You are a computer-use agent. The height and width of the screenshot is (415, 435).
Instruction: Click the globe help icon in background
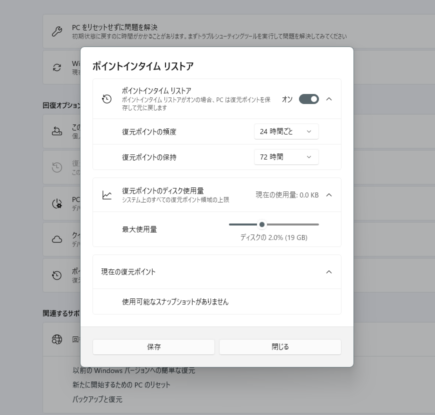coord(57,339)
